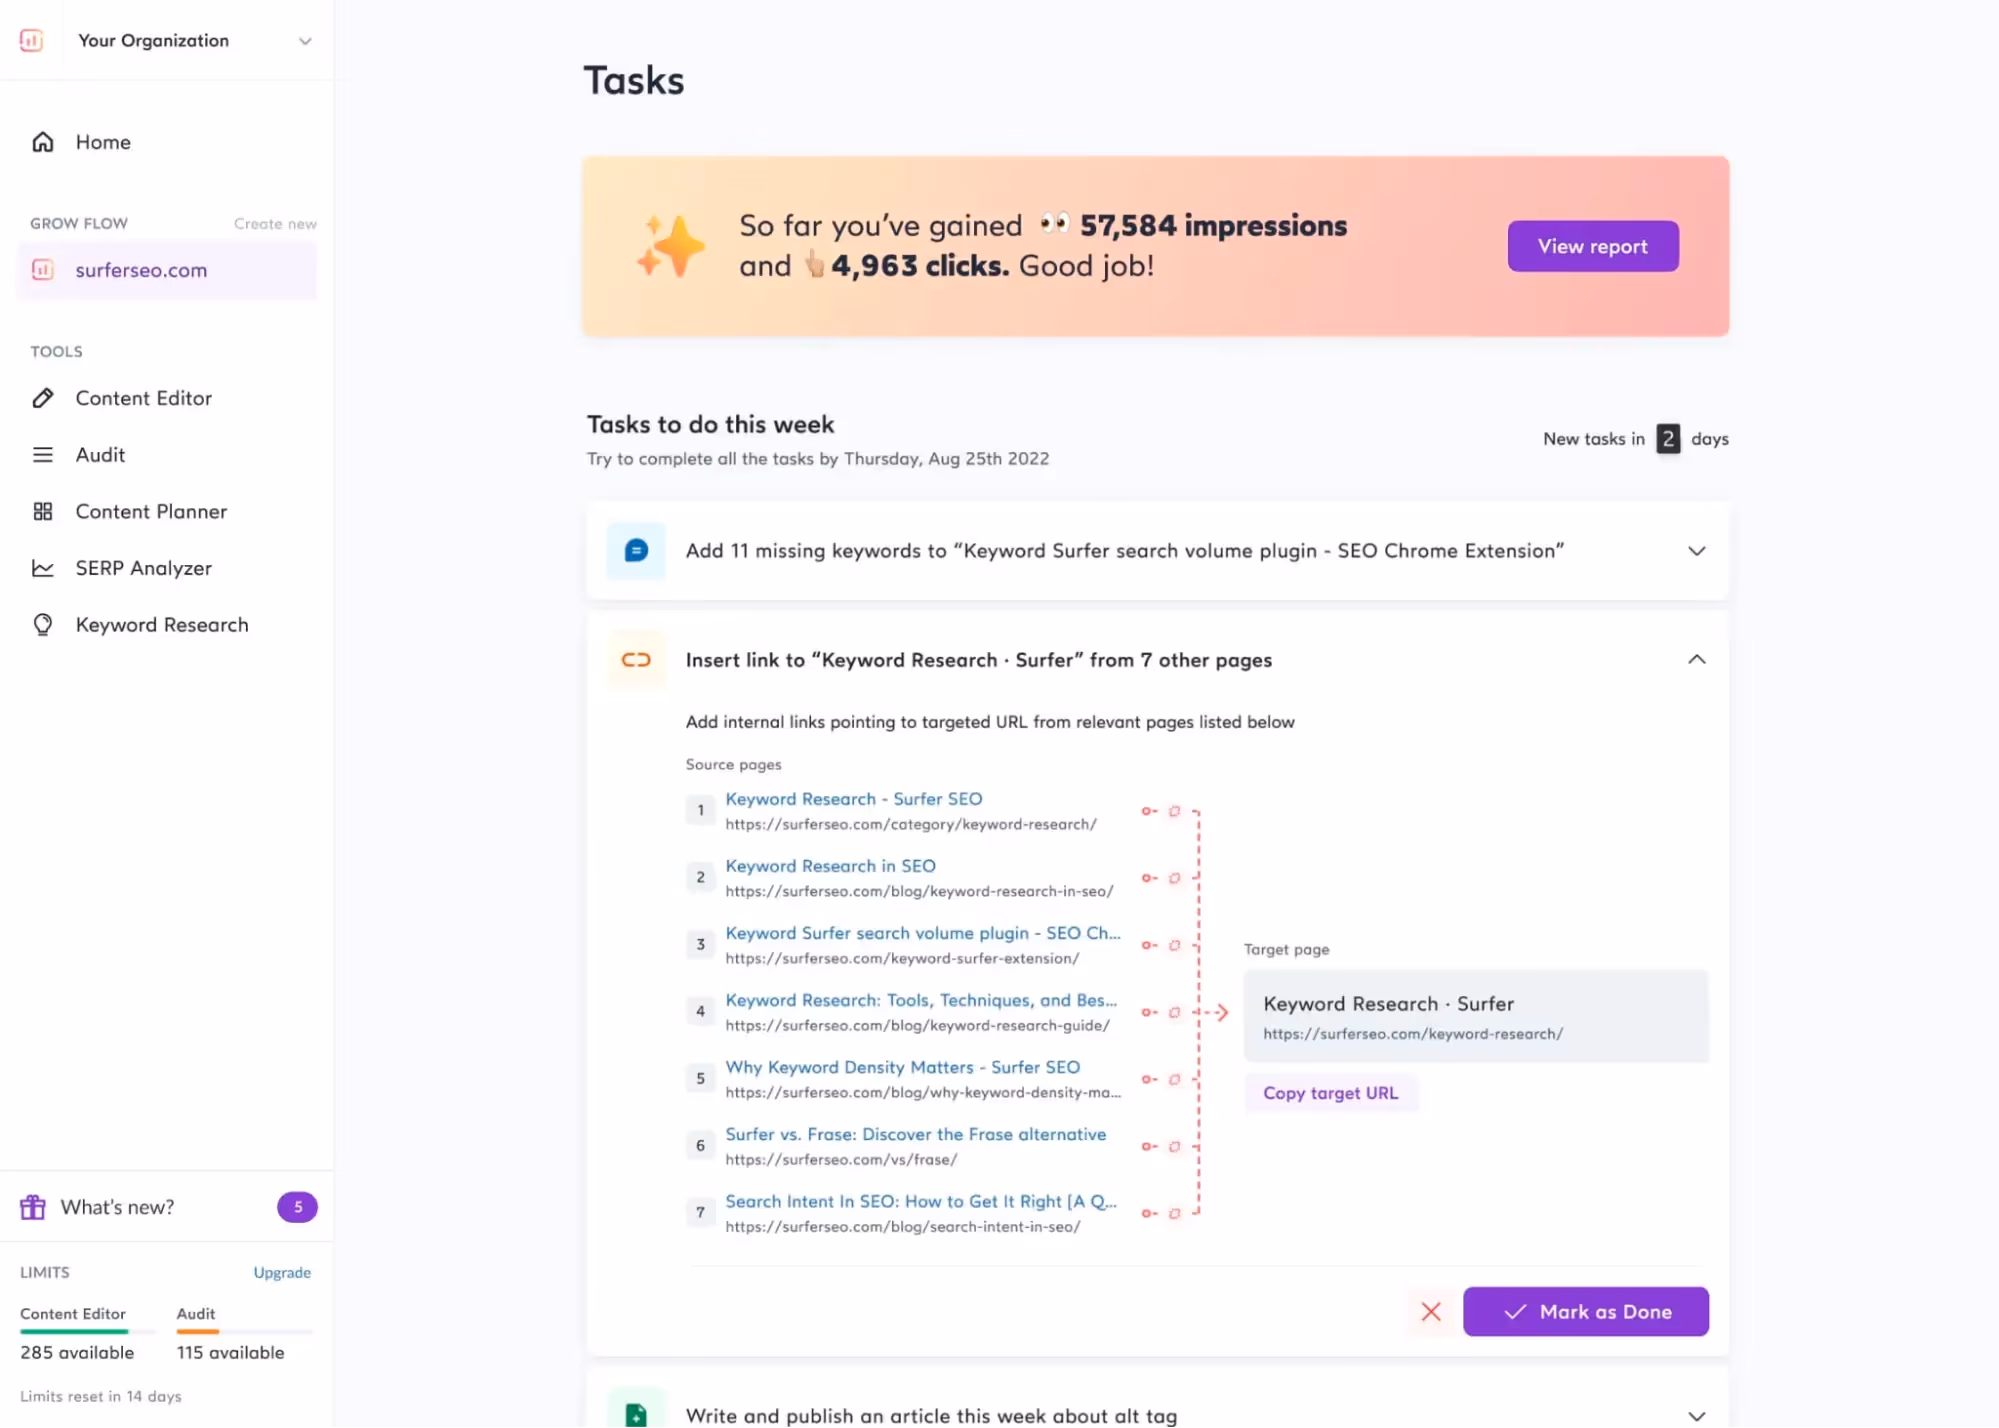Open the Audit tool
The image size is (1999, 1428).
click(100, 455)
